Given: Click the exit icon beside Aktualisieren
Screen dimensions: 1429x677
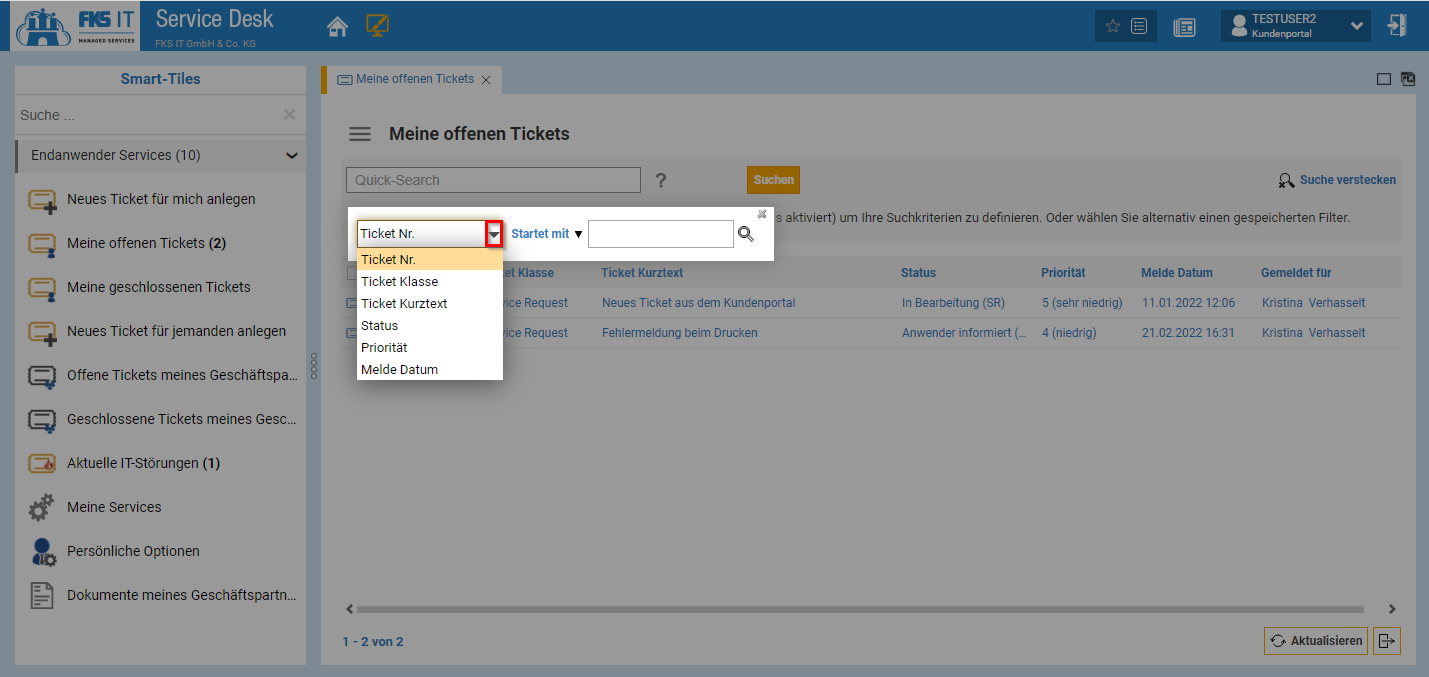Looking at the screenshot, I should [x=1386, y=641].
